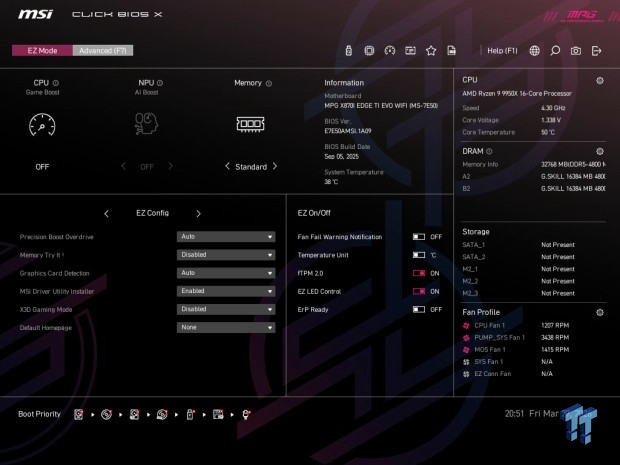Screen dimensions: 620x465
Task: Select first hard disk boot priority icon
Action: tap(79, 414)
